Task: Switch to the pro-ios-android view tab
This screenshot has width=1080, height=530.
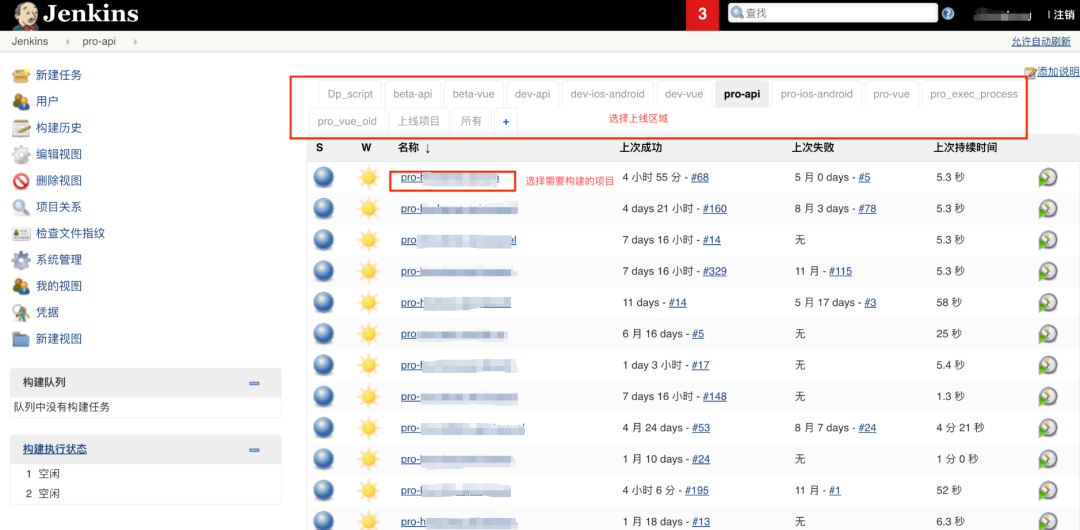Action: 816,94
